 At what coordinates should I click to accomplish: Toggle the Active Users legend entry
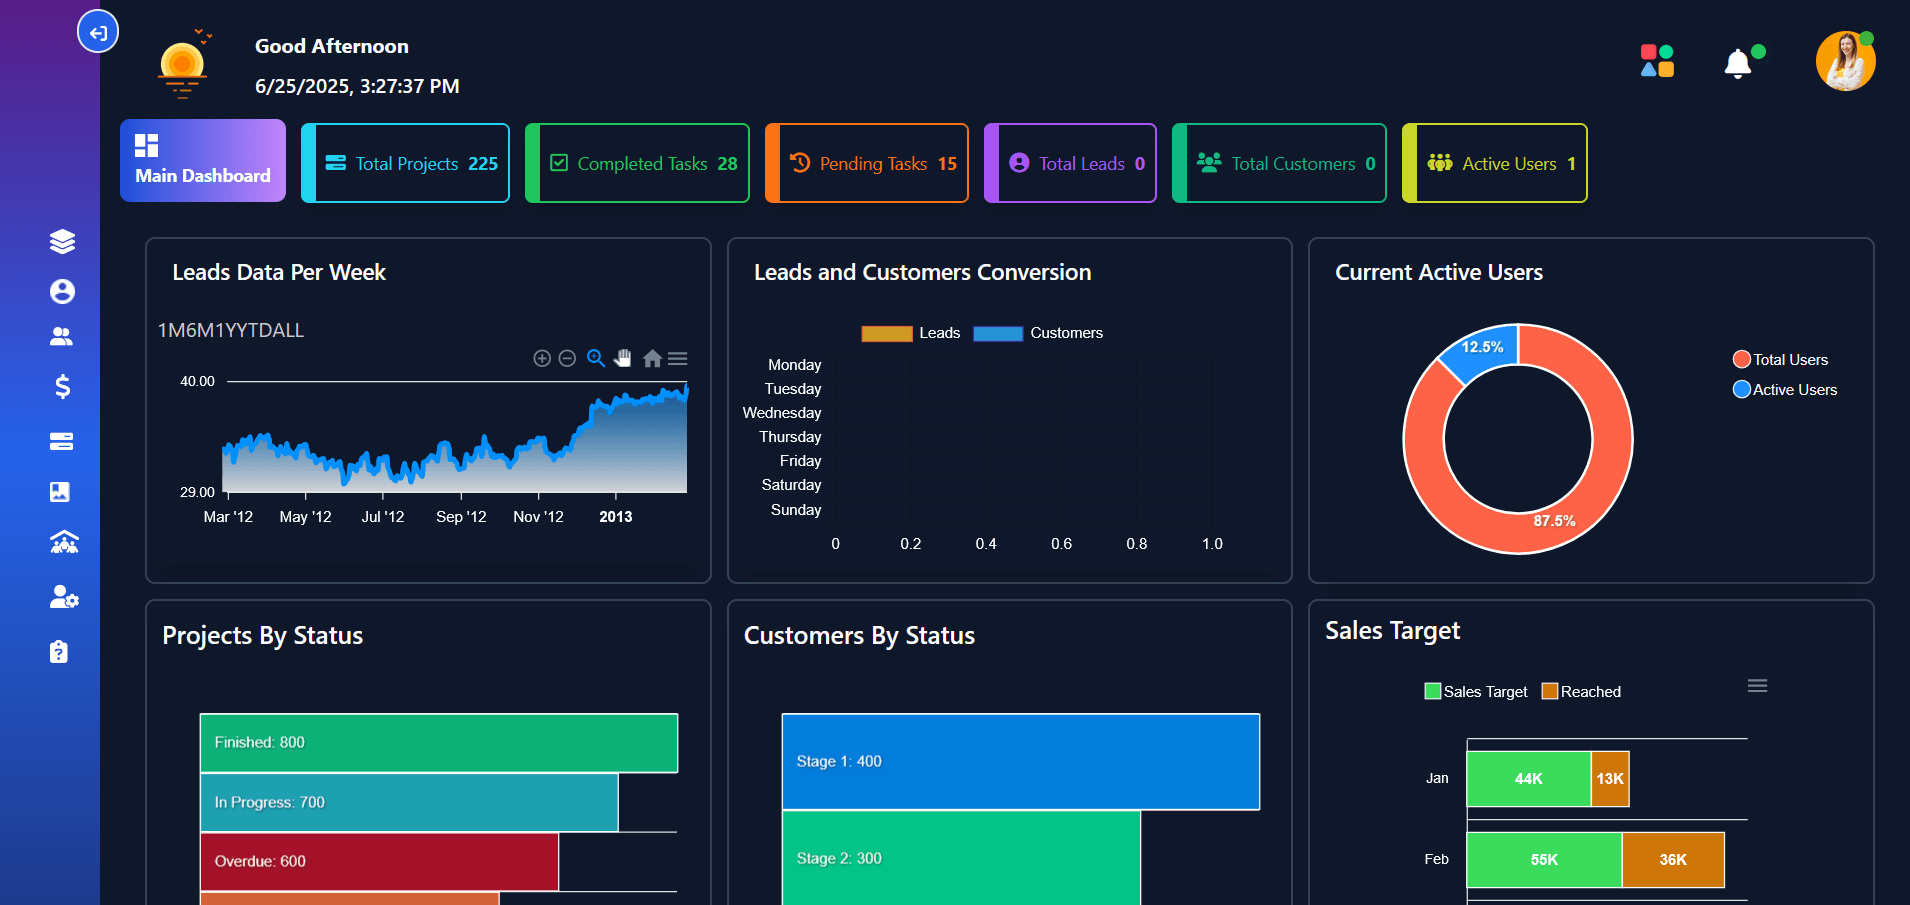pyautogui.click(x=1785, y=389)
